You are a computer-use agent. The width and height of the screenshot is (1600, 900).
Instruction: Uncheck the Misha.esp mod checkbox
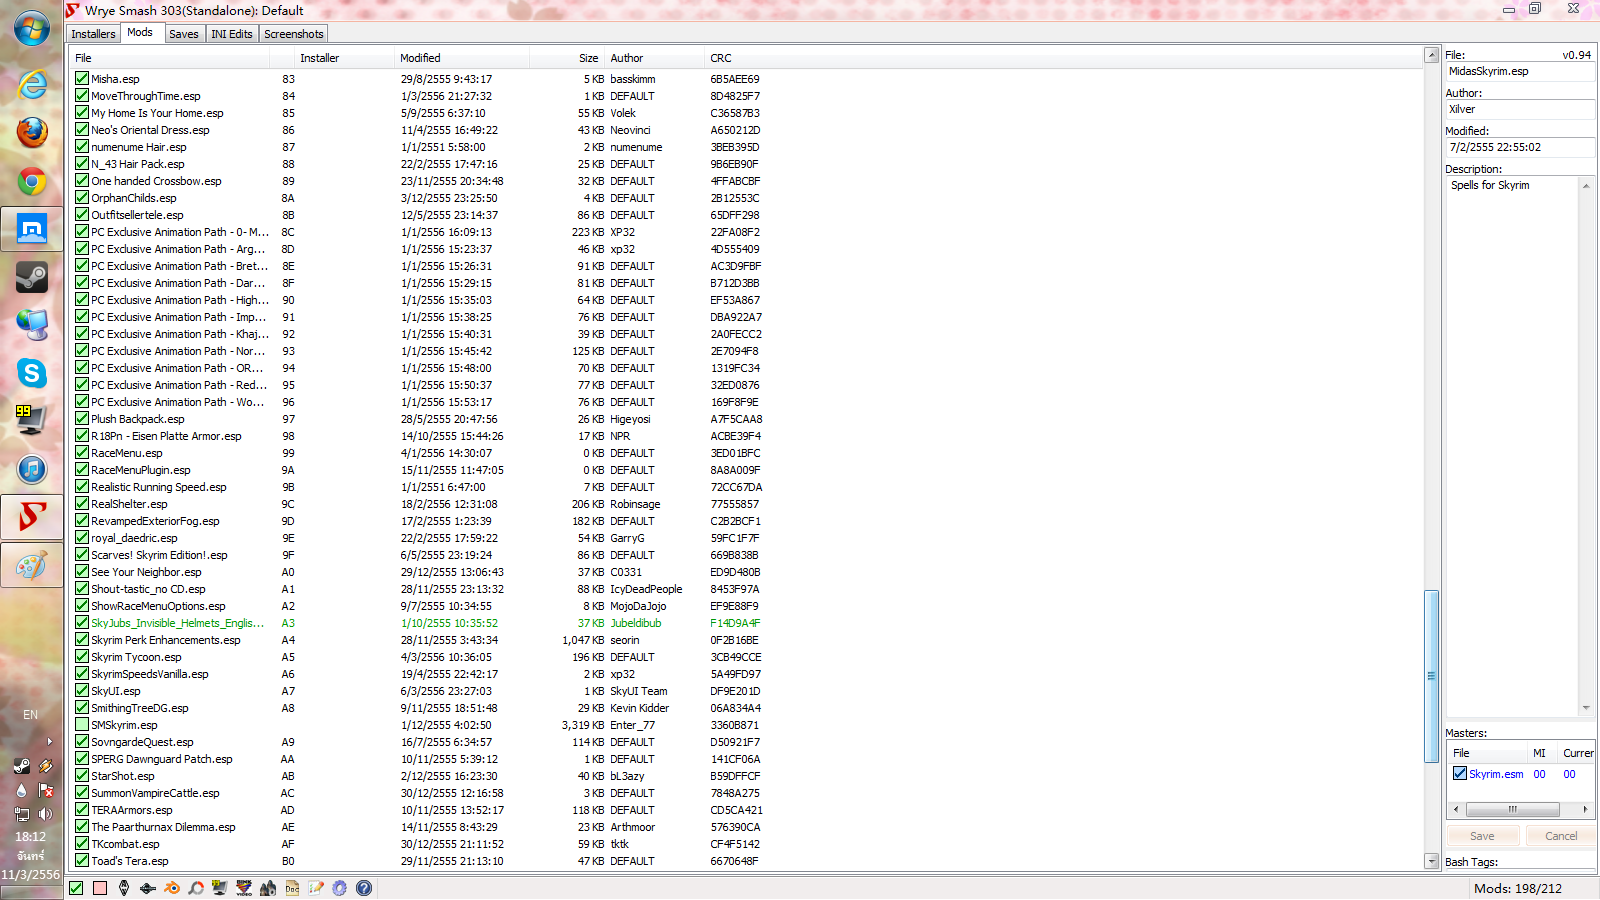(x=82, y=78)
